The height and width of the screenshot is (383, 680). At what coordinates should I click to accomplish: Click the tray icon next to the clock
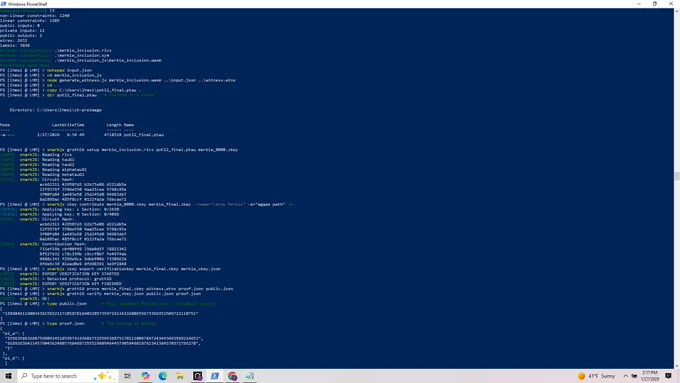click(x=634, y=376)
